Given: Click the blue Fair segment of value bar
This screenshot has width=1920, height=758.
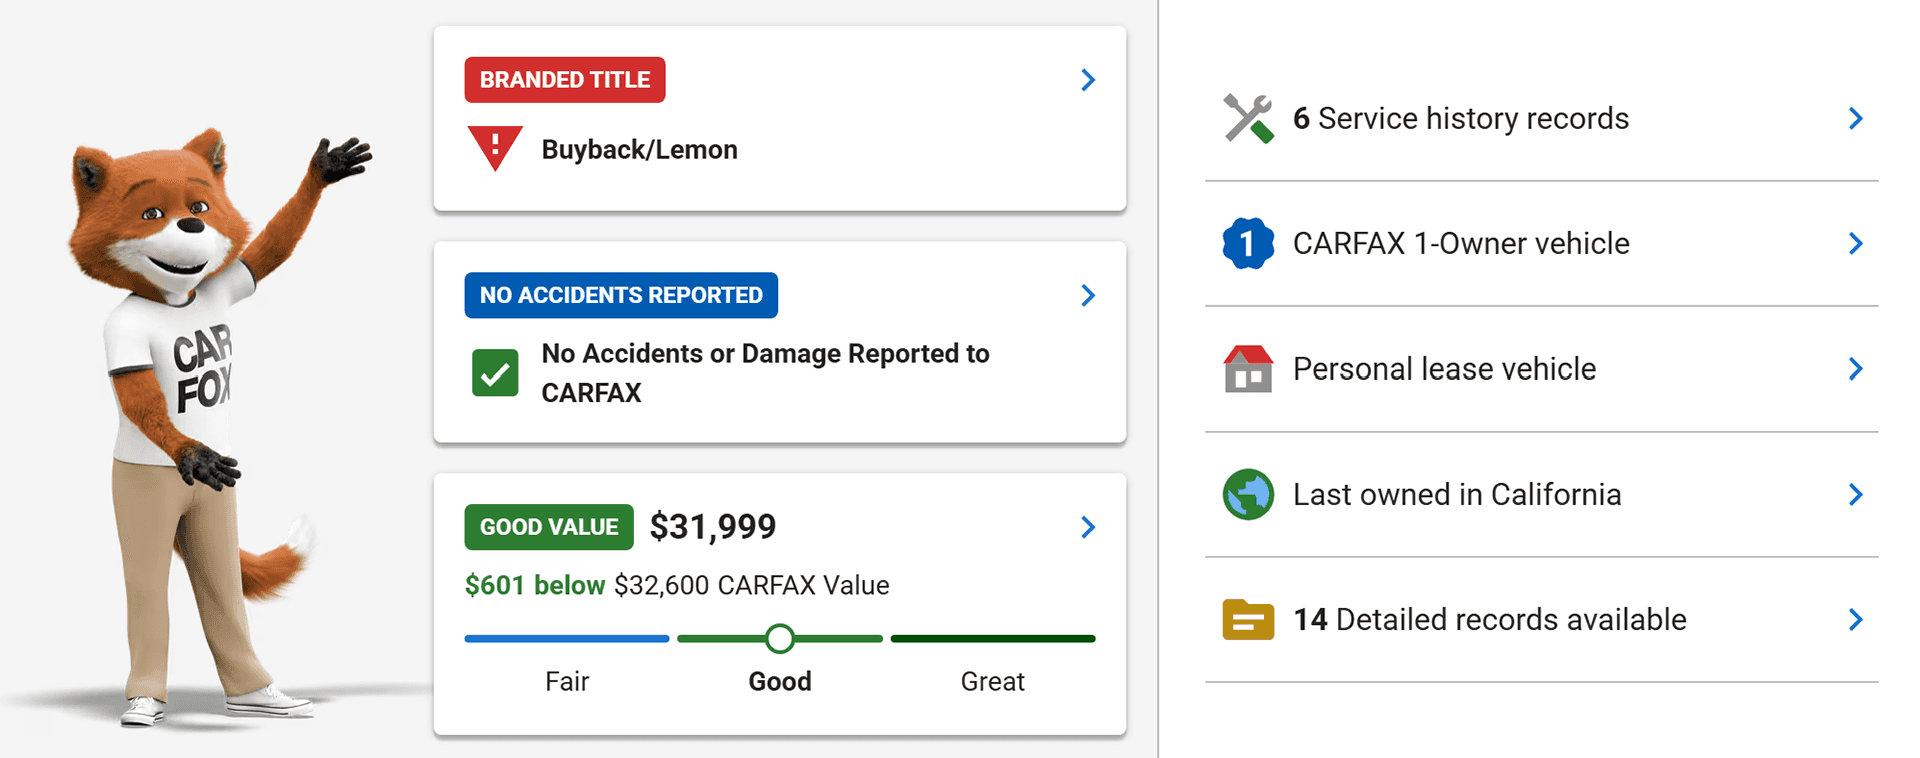Looking at the screenshot, I should click(567, 638).
